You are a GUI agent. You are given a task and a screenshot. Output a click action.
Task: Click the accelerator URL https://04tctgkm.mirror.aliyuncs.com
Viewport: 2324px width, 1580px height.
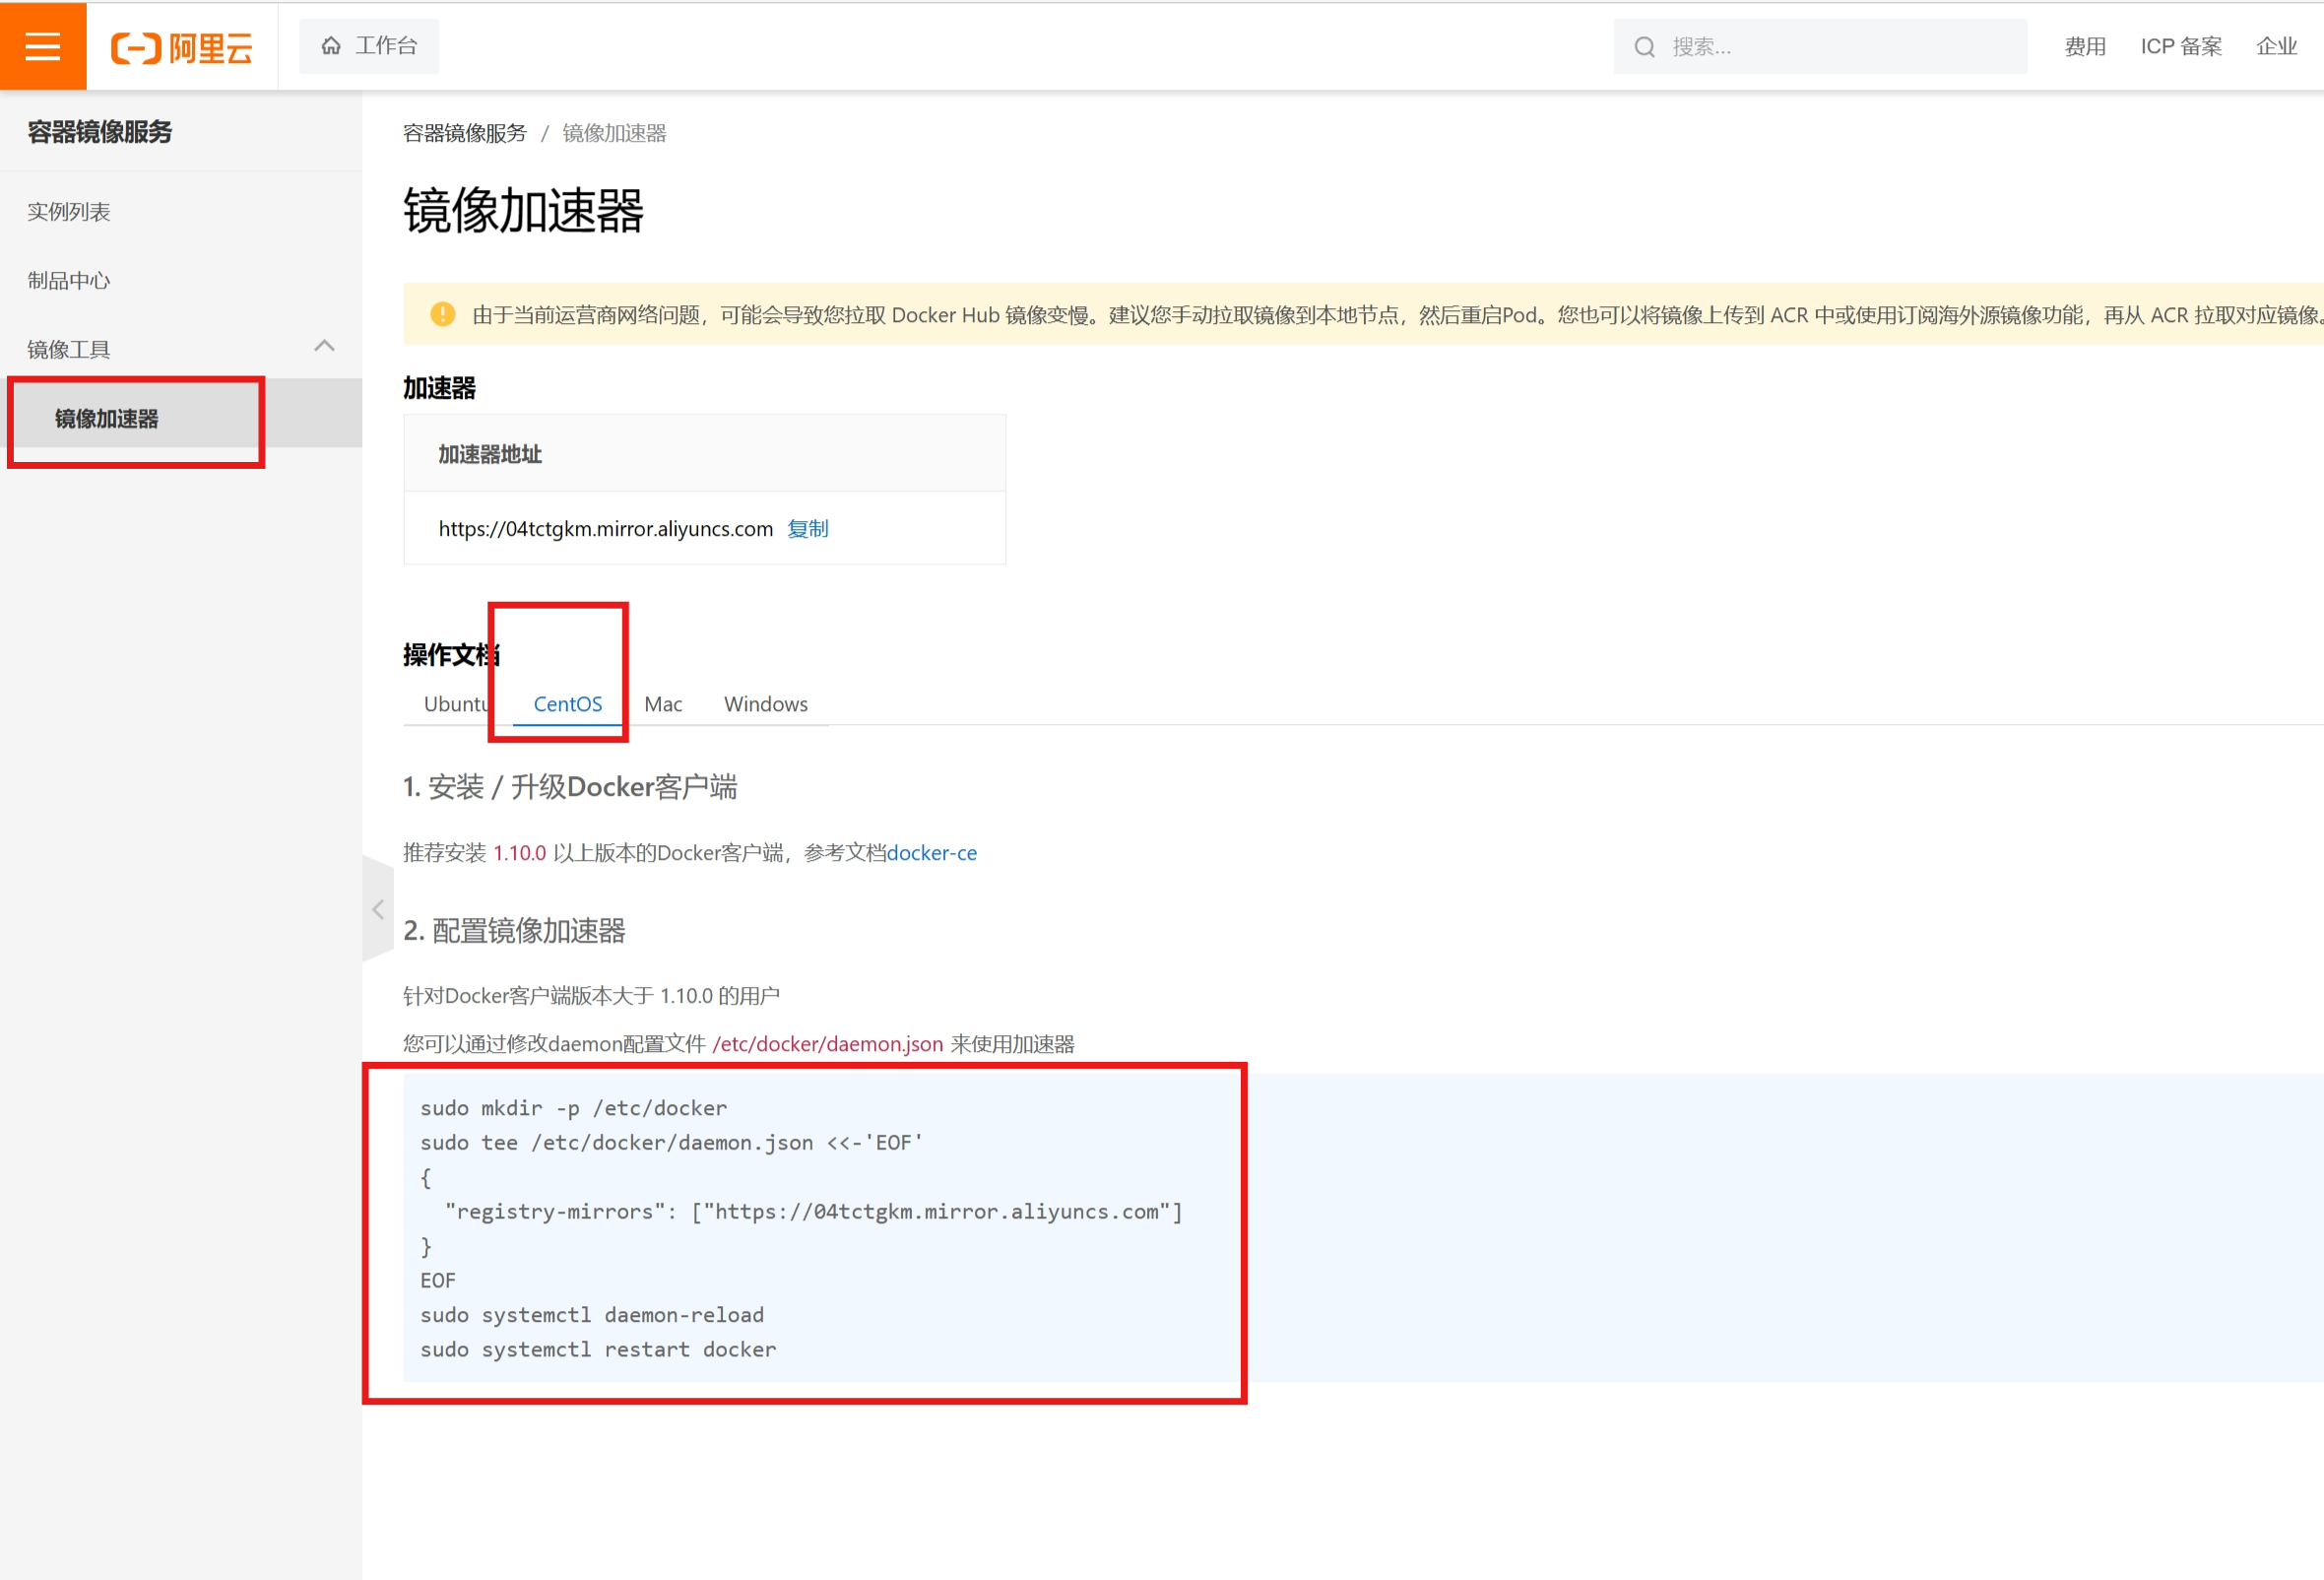pos(605,528)
